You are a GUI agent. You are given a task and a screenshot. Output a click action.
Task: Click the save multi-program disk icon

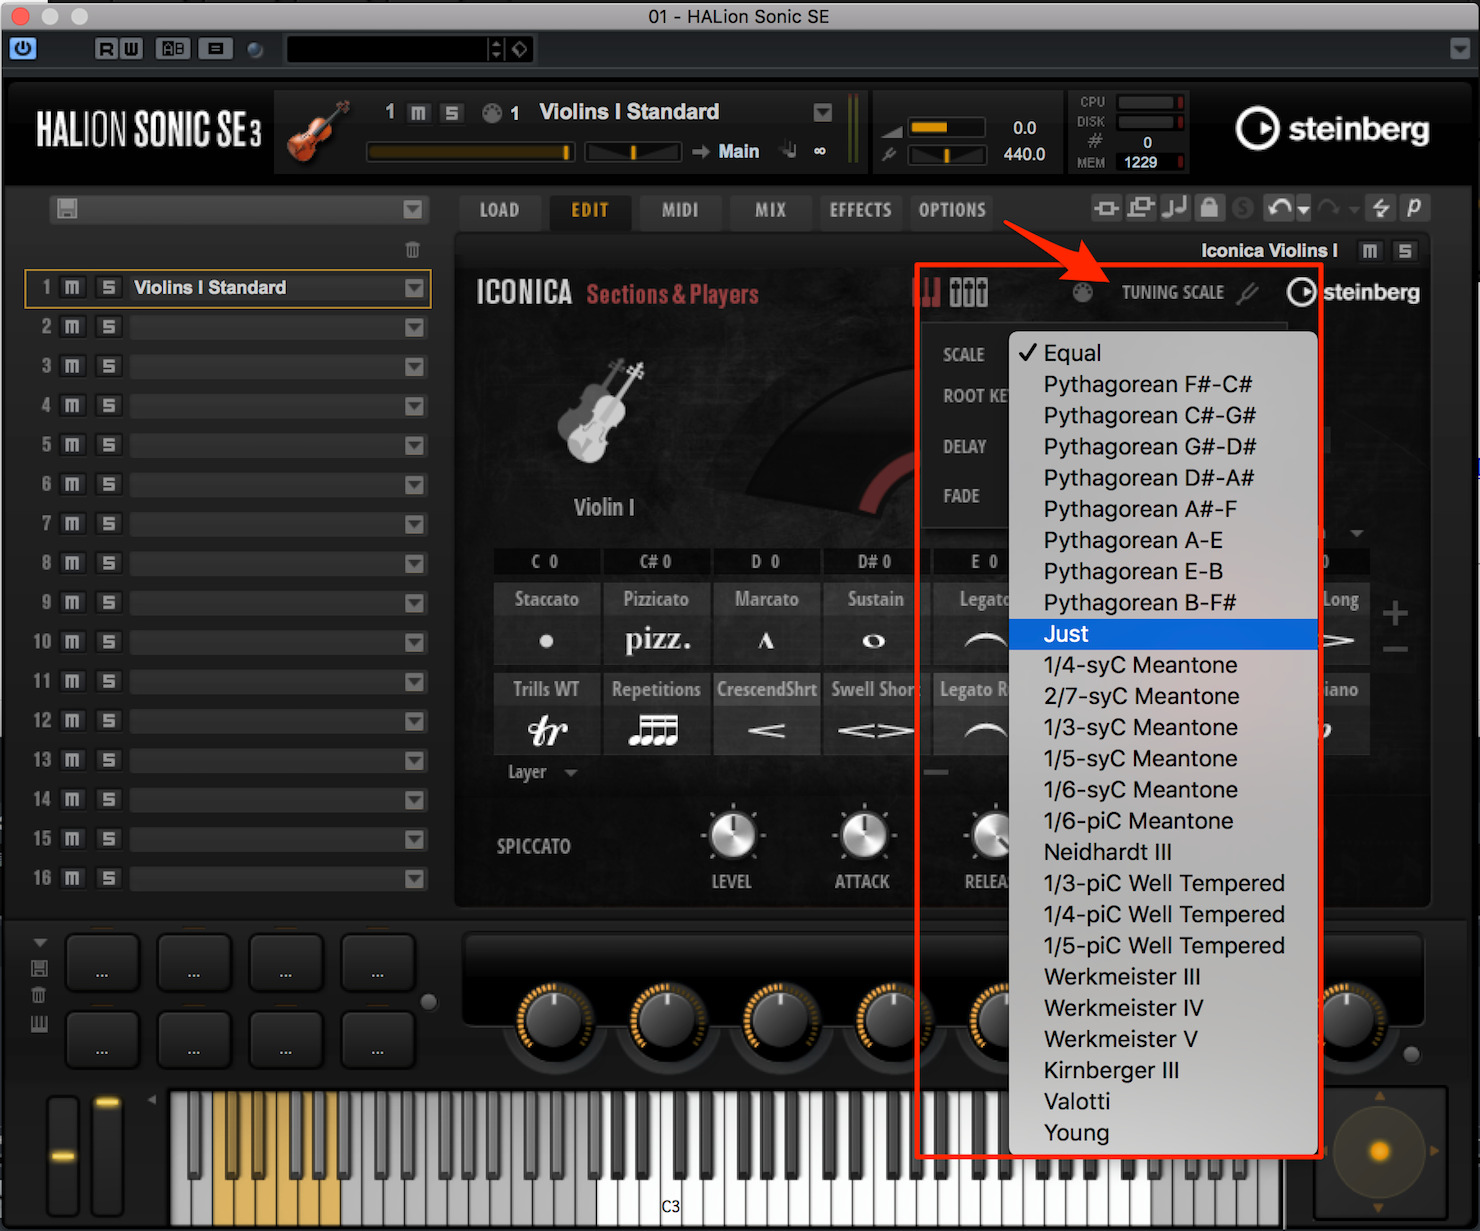pos(67,208)
